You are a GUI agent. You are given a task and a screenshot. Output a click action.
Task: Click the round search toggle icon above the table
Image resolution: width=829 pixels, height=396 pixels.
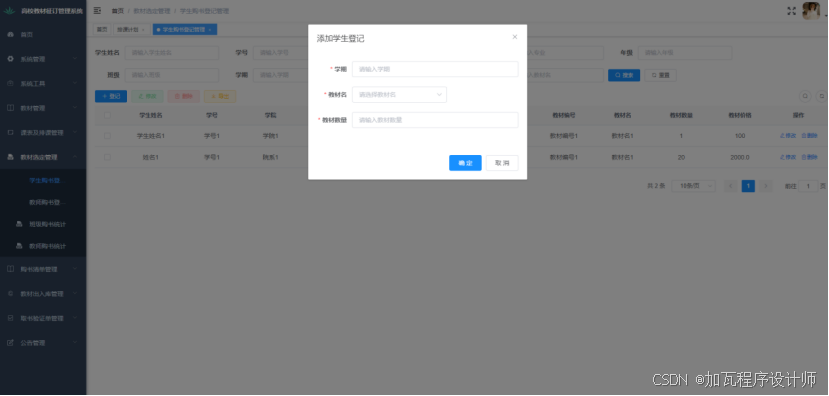(805, 96)
